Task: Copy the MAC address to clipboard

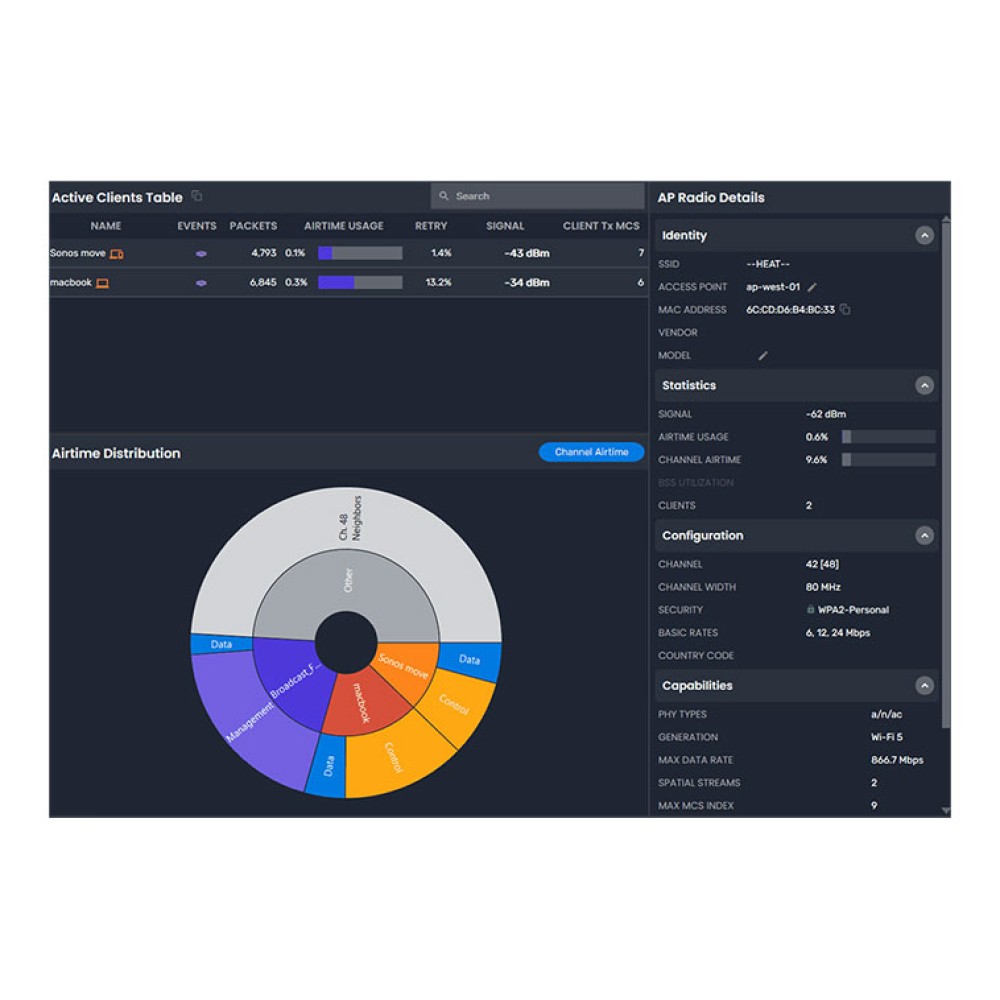Action: coord(845,310)
